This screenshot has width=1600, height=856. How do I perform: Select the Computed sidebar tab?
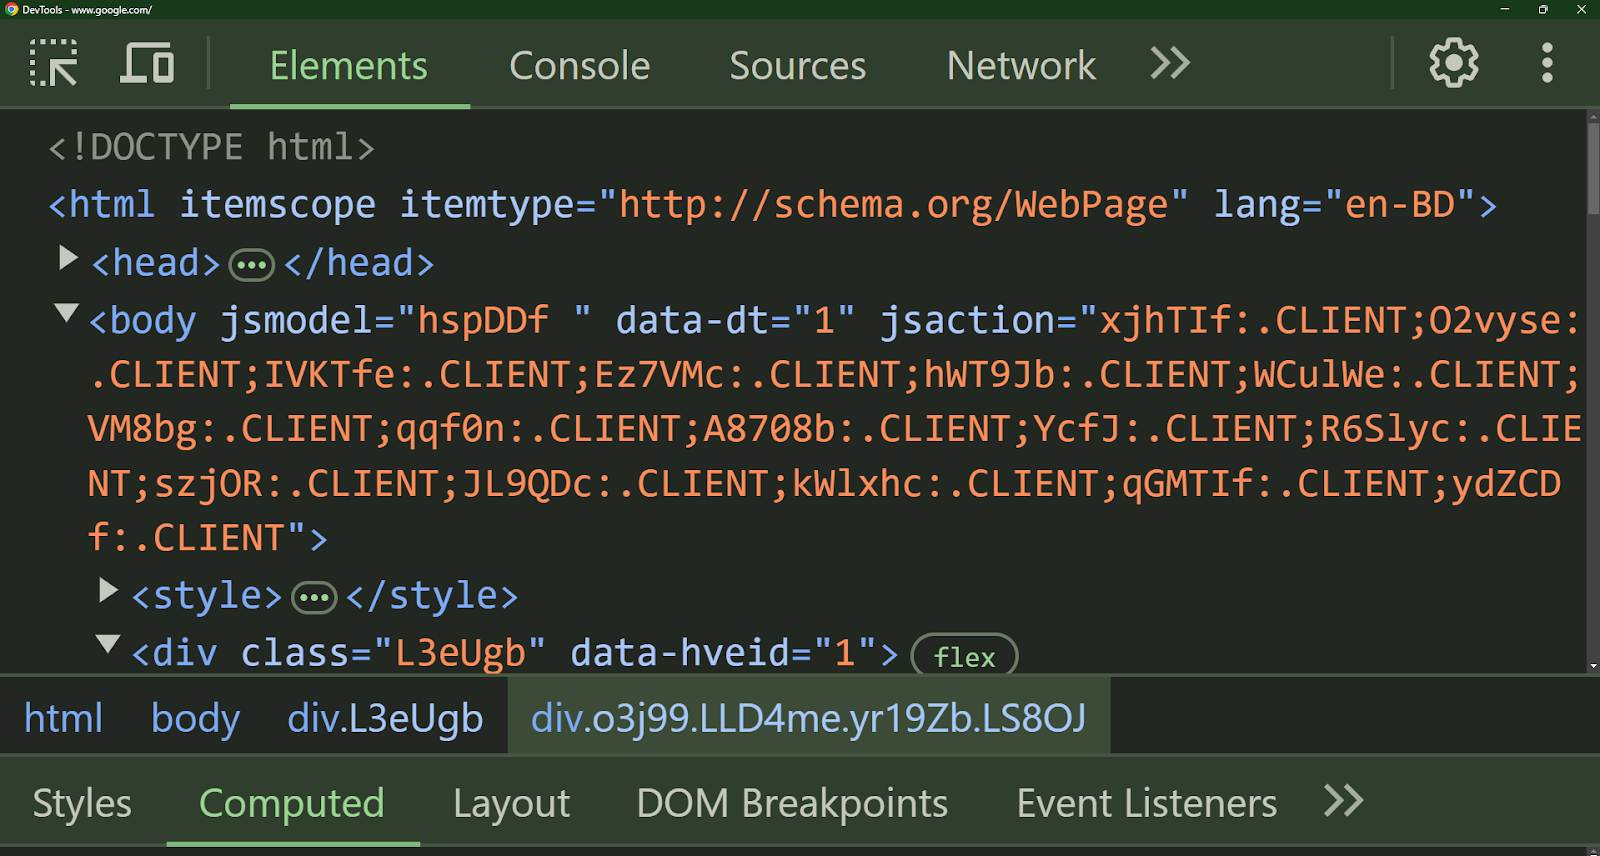[292, 803]
